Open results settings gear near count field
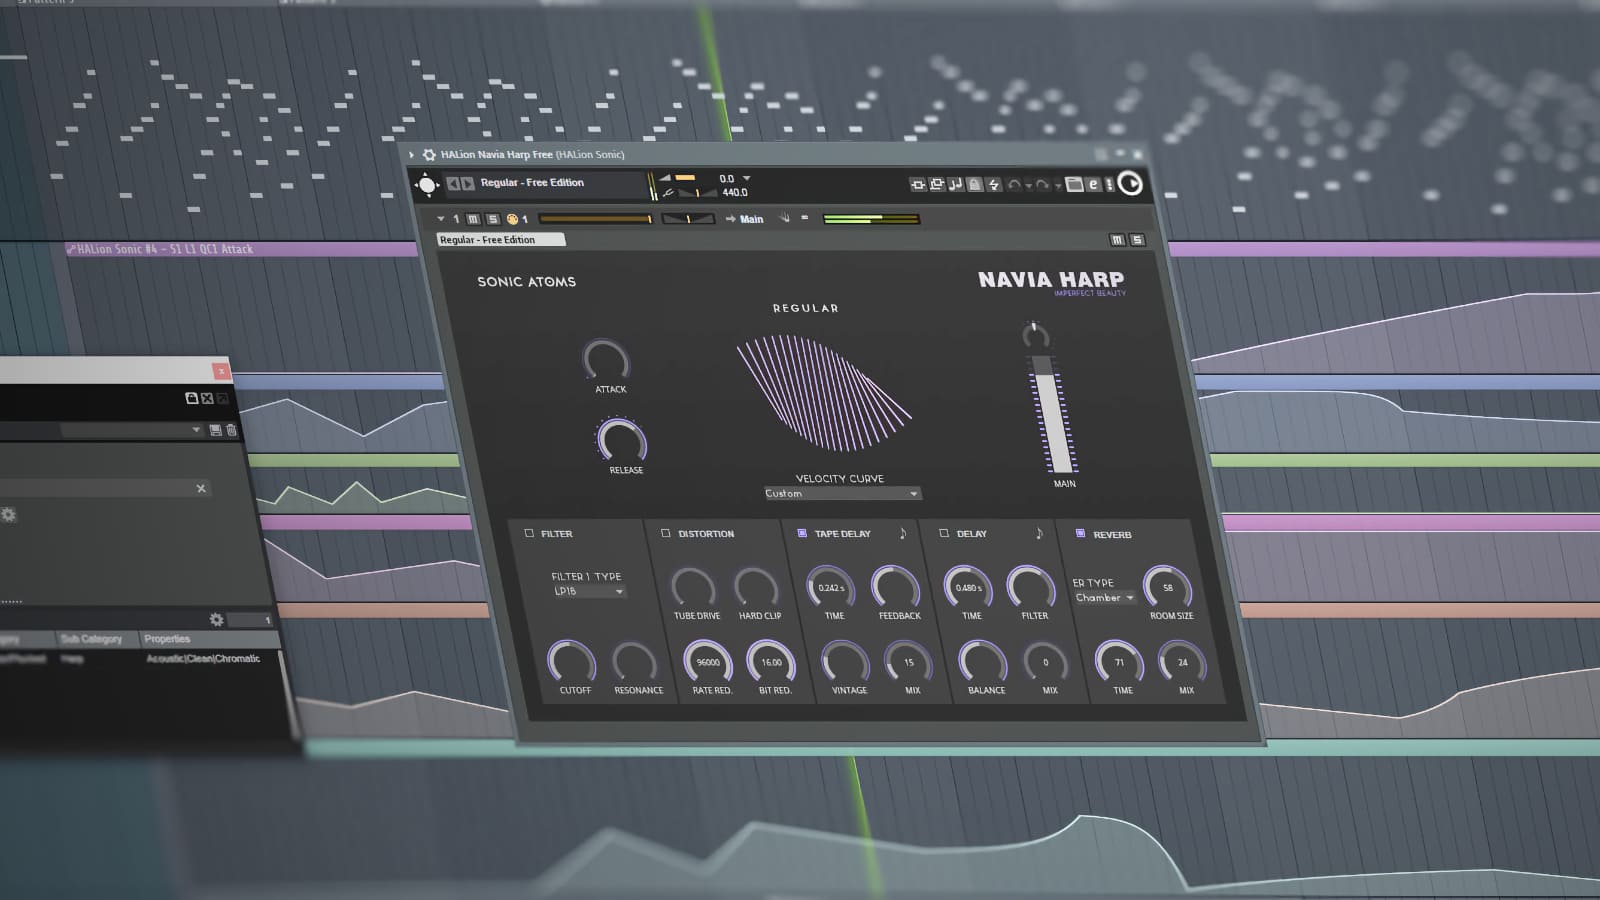This screenshot has height=900, width=1600. (x=216, y=620)
